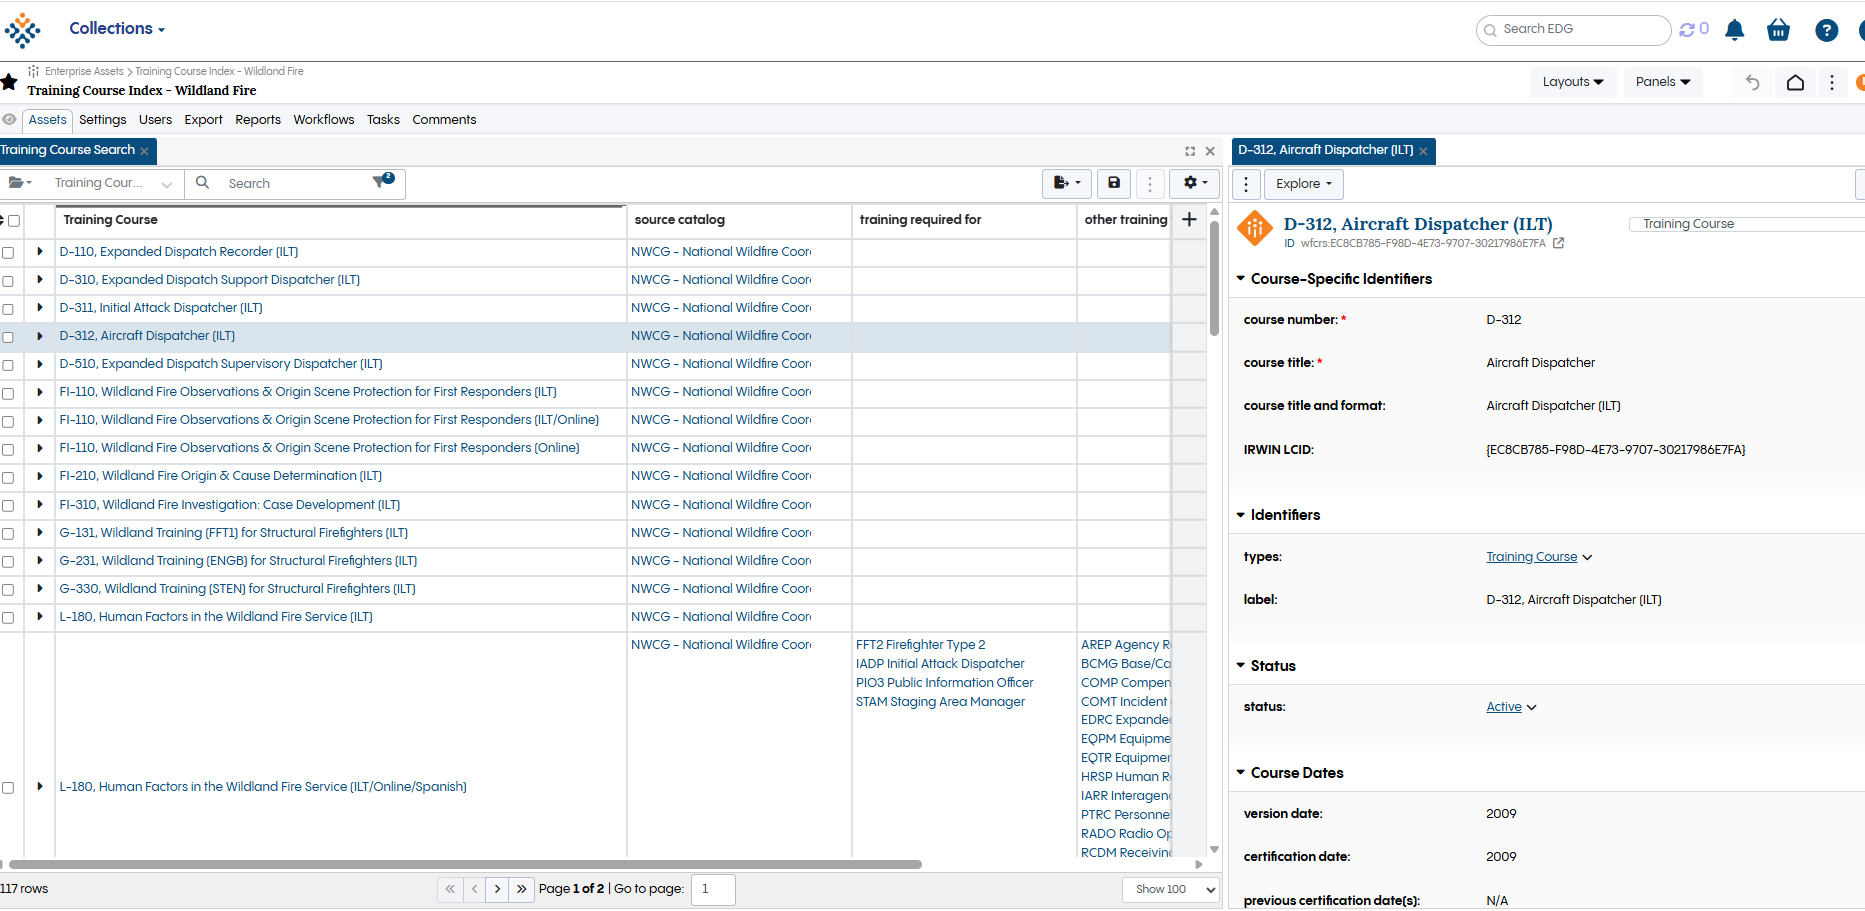The image size is (1865, 911).
Task: Open the G-131 Wildland Training link
Action: click(x=233, y=533)
